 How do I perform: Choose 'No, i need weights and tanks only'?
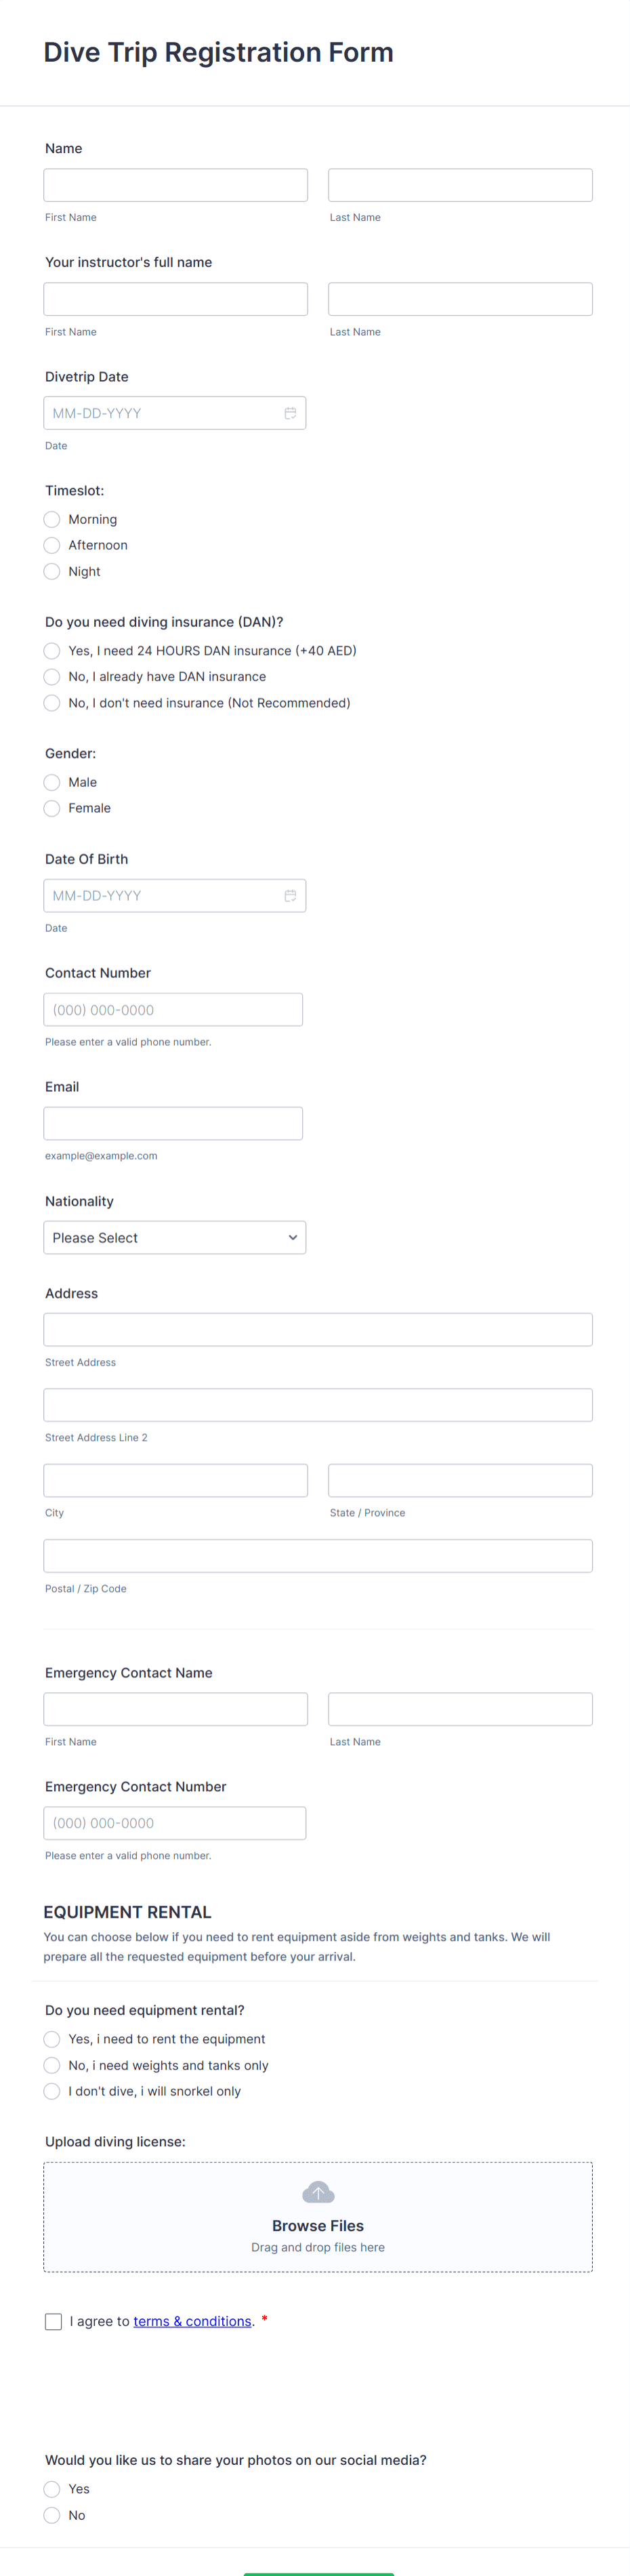(x=51, y=2064)
